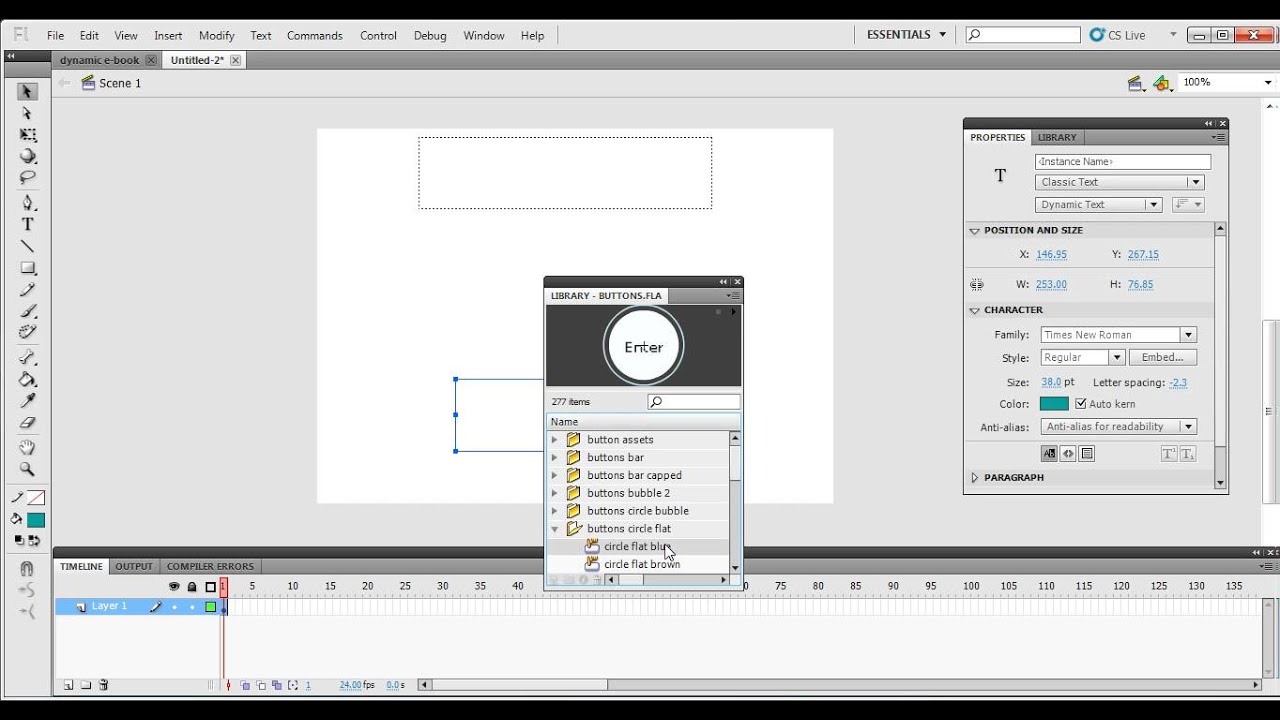The width and height of the screenshot is (1280, 720).
Task: Select the Pen tool
Action: (x=28, y=203)
